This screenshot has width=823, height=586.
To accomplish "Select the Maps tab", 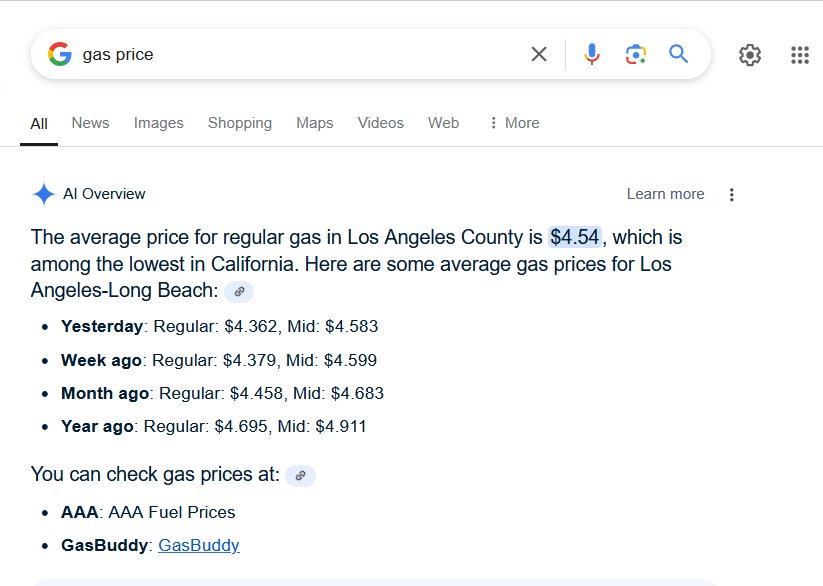I will 314,123.
